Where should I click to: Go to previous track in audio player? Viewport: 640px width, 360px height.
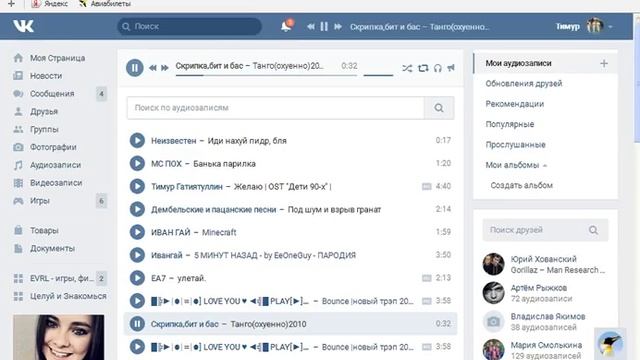pos(153,68)
